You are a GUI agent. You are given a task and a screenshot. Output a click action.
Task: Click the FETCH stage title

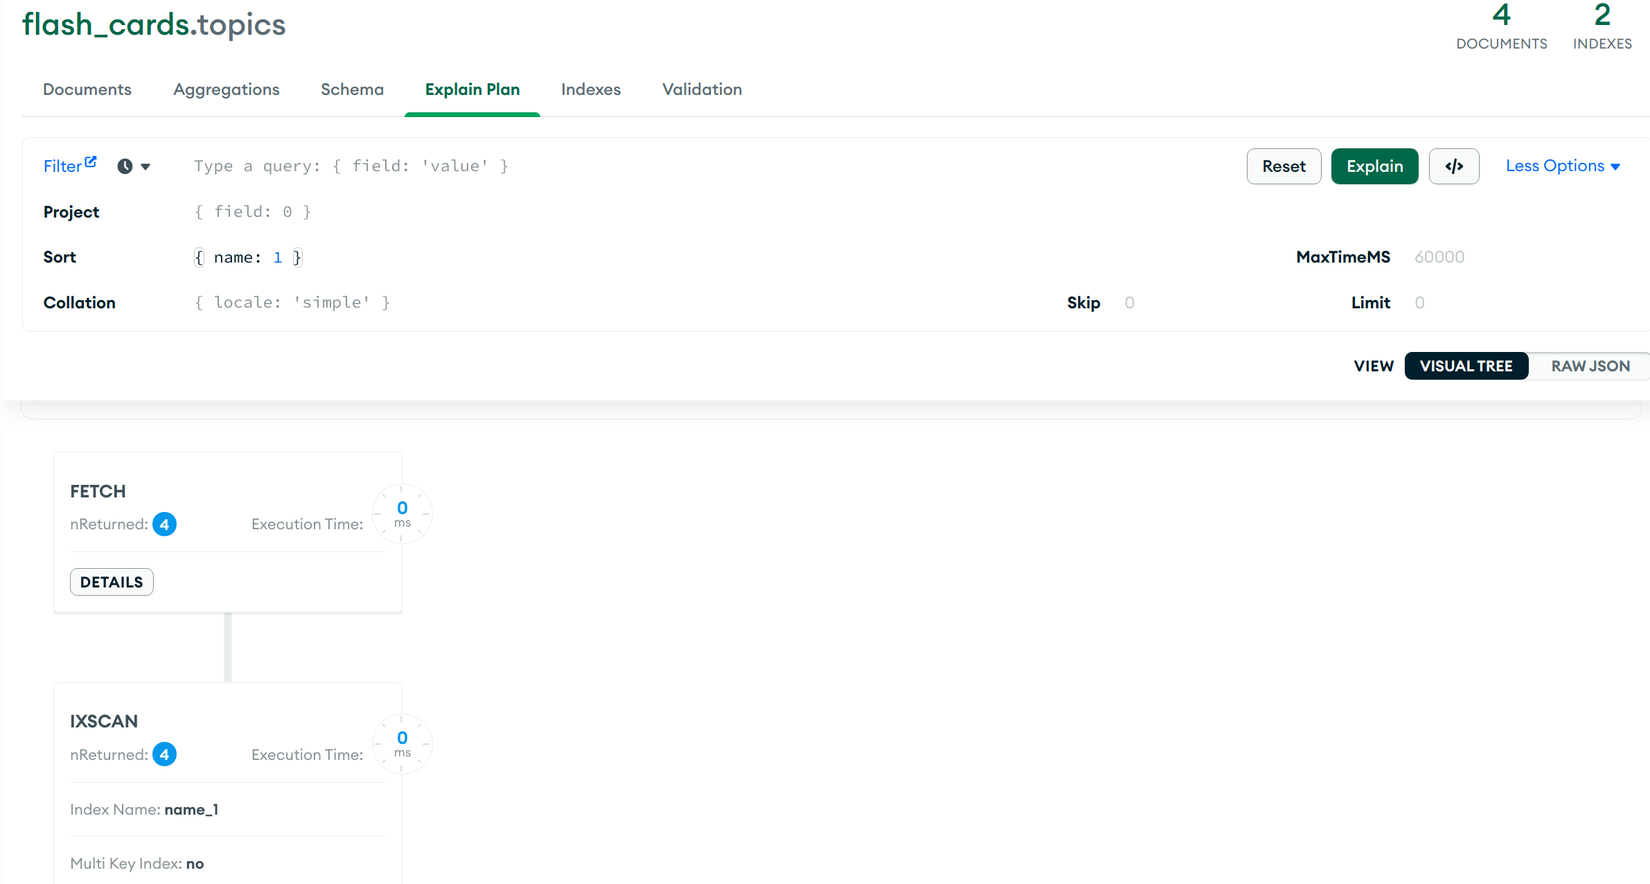coord(98,491)
